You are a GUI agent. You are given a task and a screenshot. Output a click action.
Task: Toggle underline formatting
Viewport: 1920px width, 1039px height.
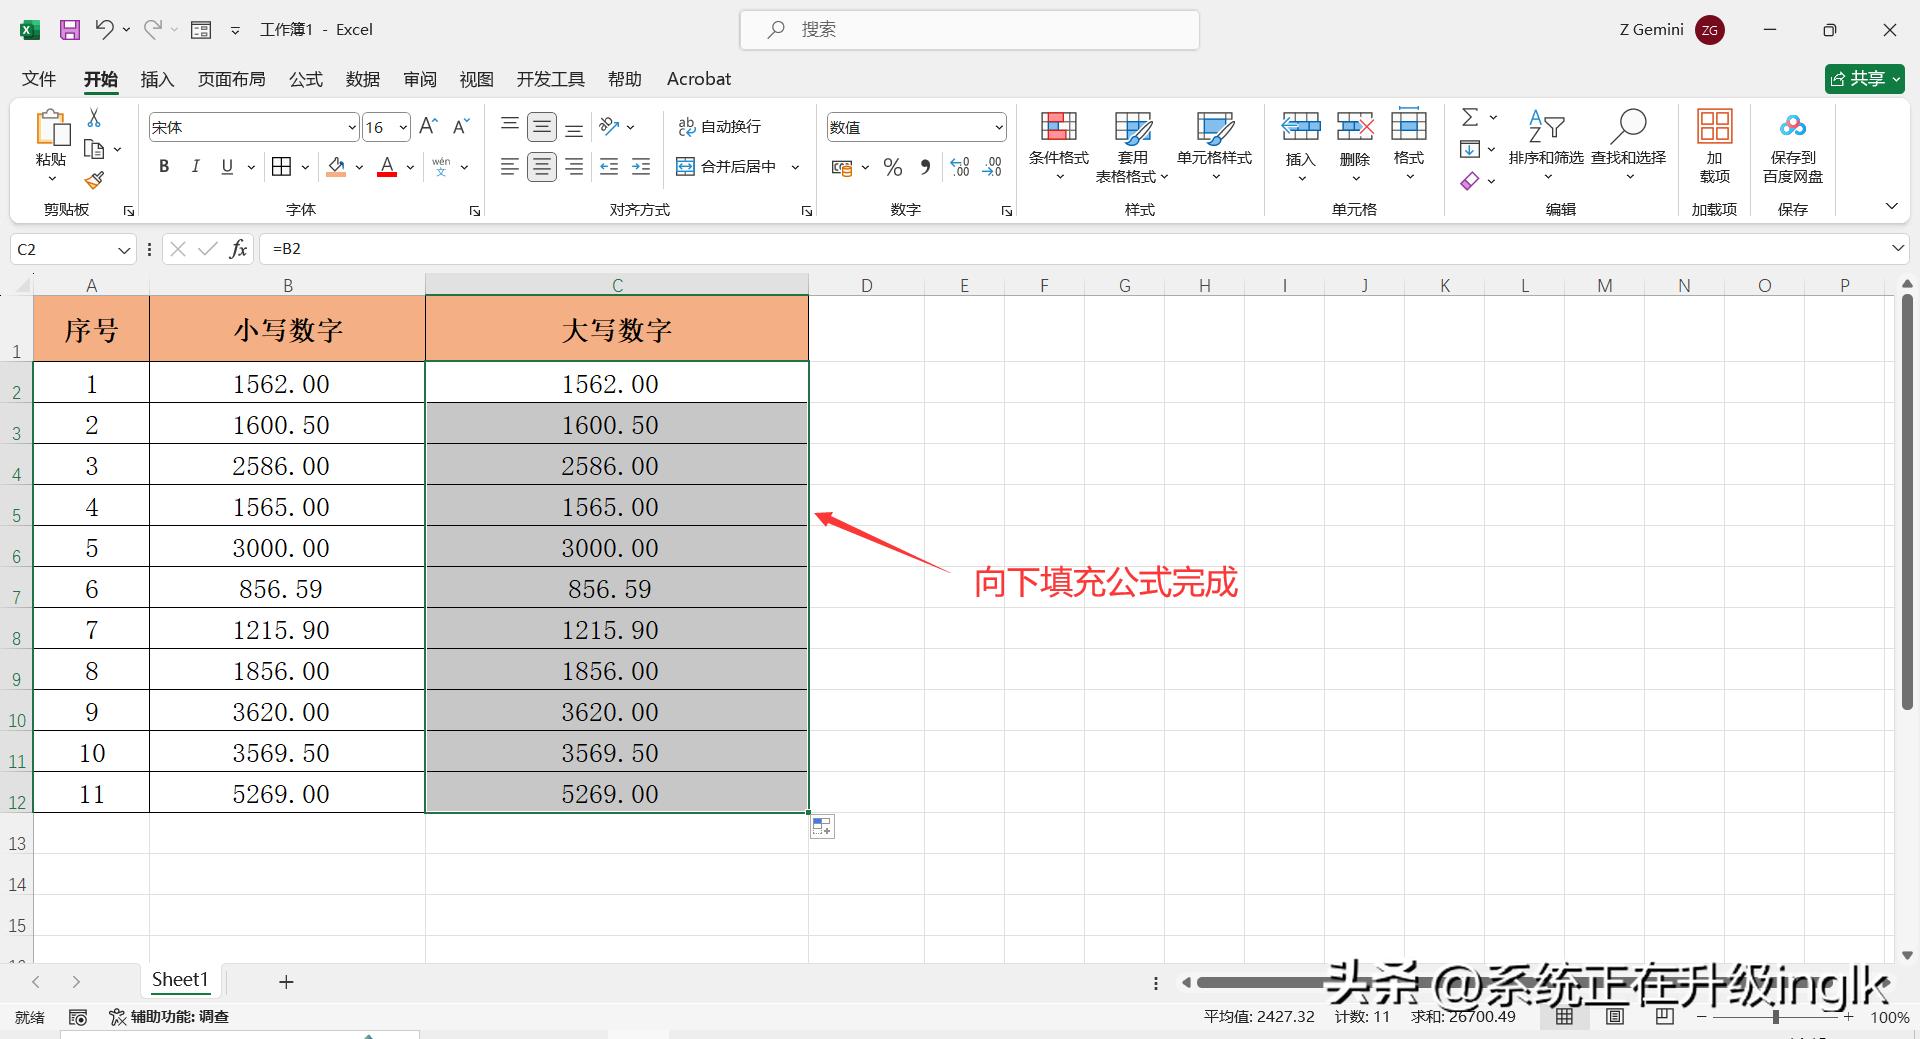coord(226,166)
